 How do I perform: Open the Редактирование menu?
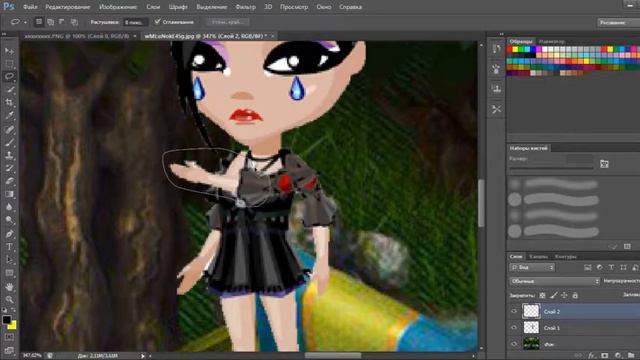click(x=68, y=7)
